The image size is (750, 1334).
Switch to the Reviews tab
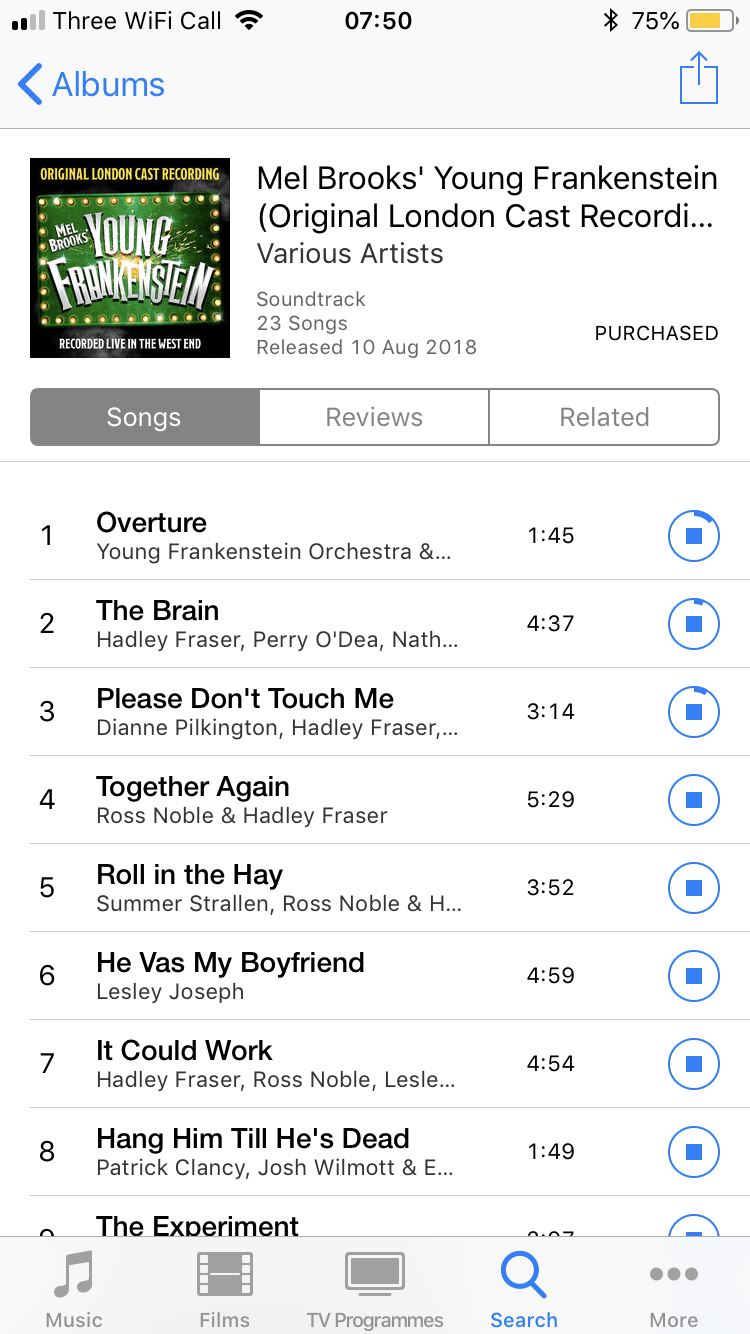pos(374,417)
